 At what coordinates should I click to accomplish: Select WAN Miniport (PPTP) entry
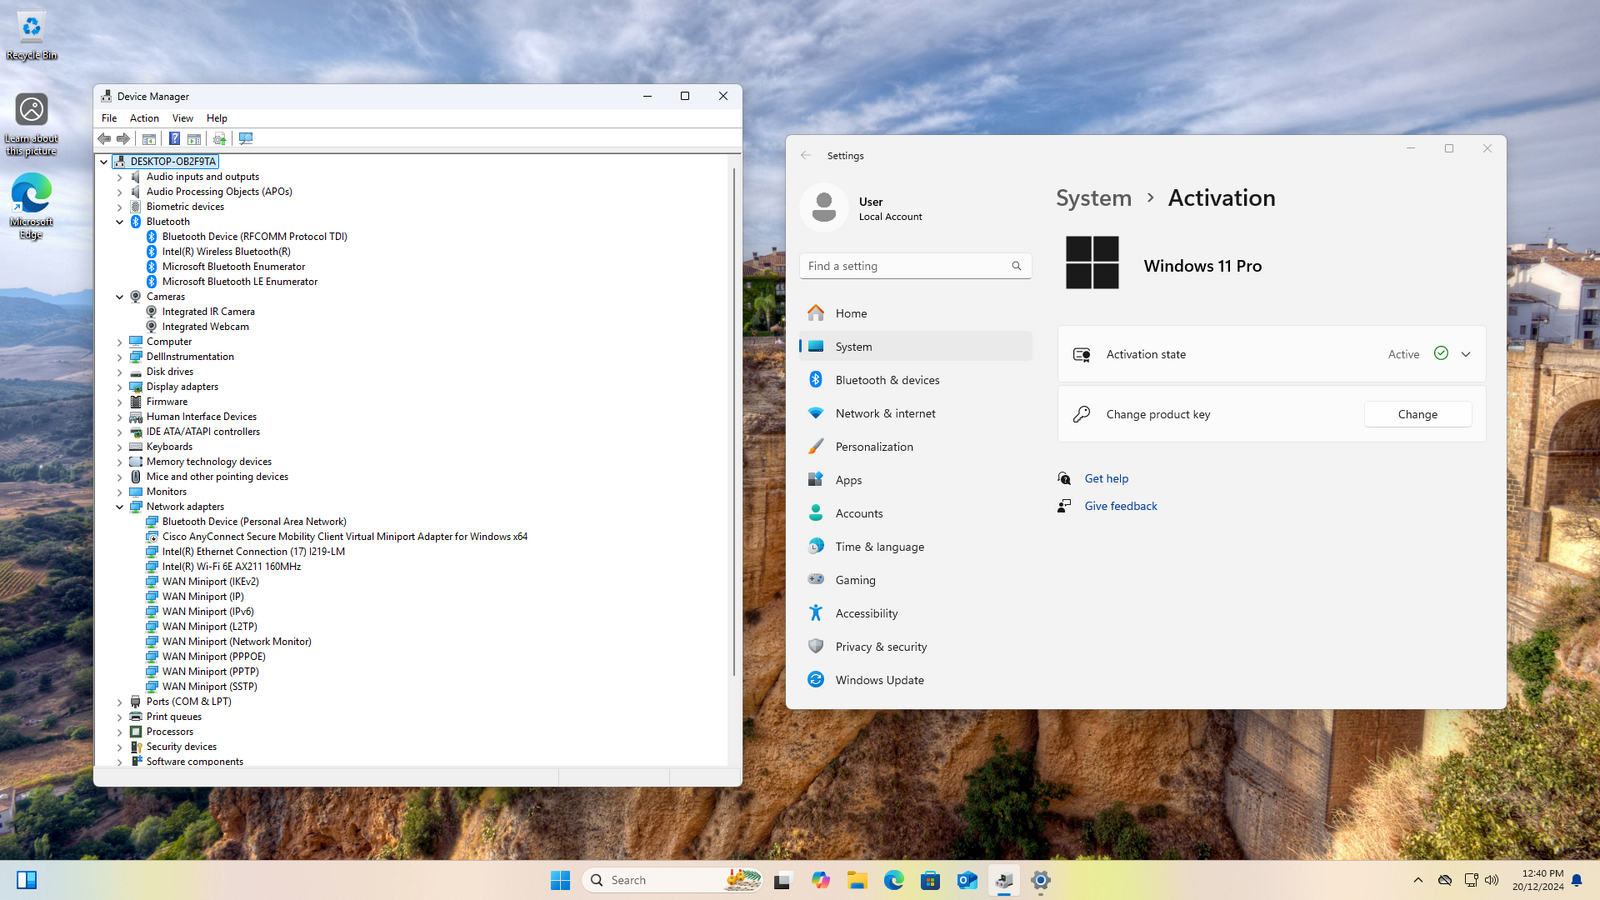click(210, 672)
